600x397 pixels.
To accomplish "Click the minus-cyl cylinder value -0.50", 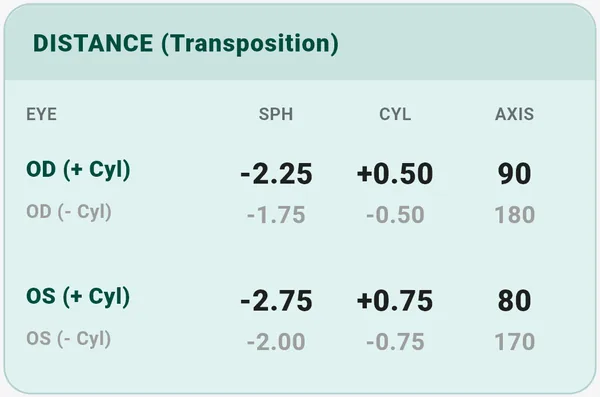I will click(395, 215).
